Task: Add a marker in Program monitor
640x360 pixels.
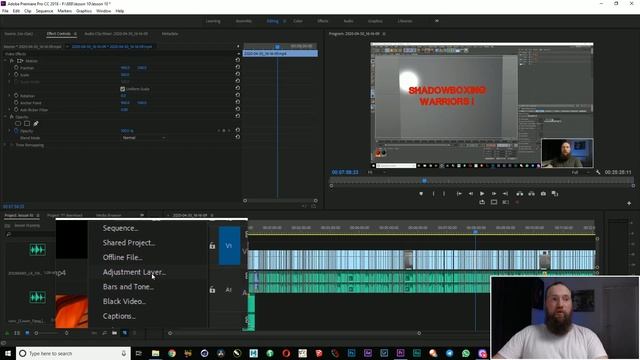Action: point(421,194)
